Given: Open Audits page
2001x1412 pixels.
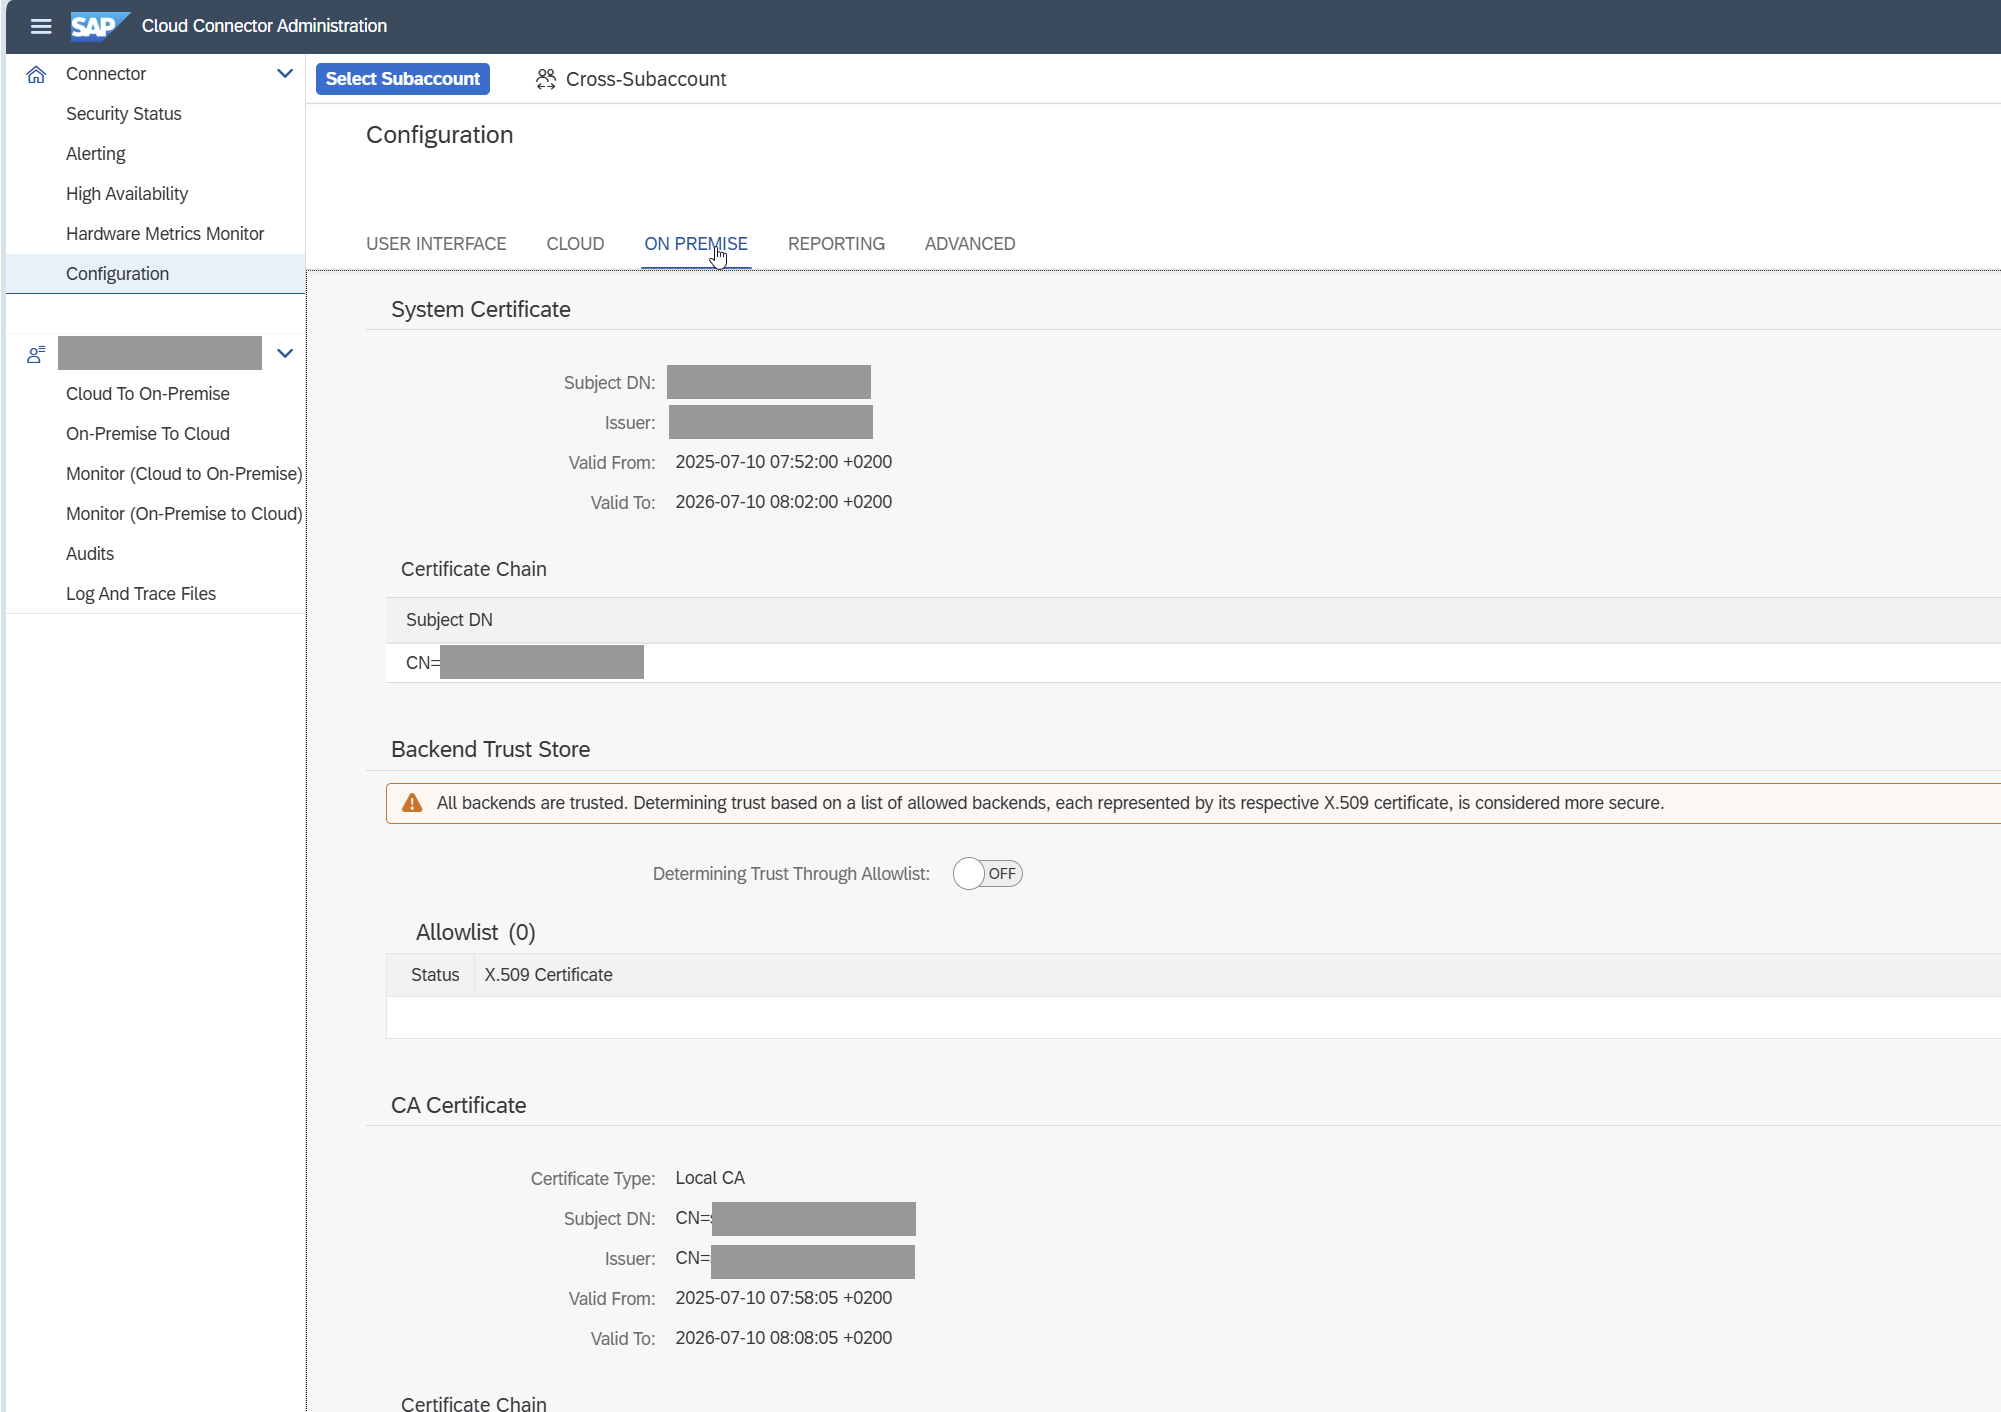Looking at the screenshot, I should pyautogui.click(x=90, y=554).
